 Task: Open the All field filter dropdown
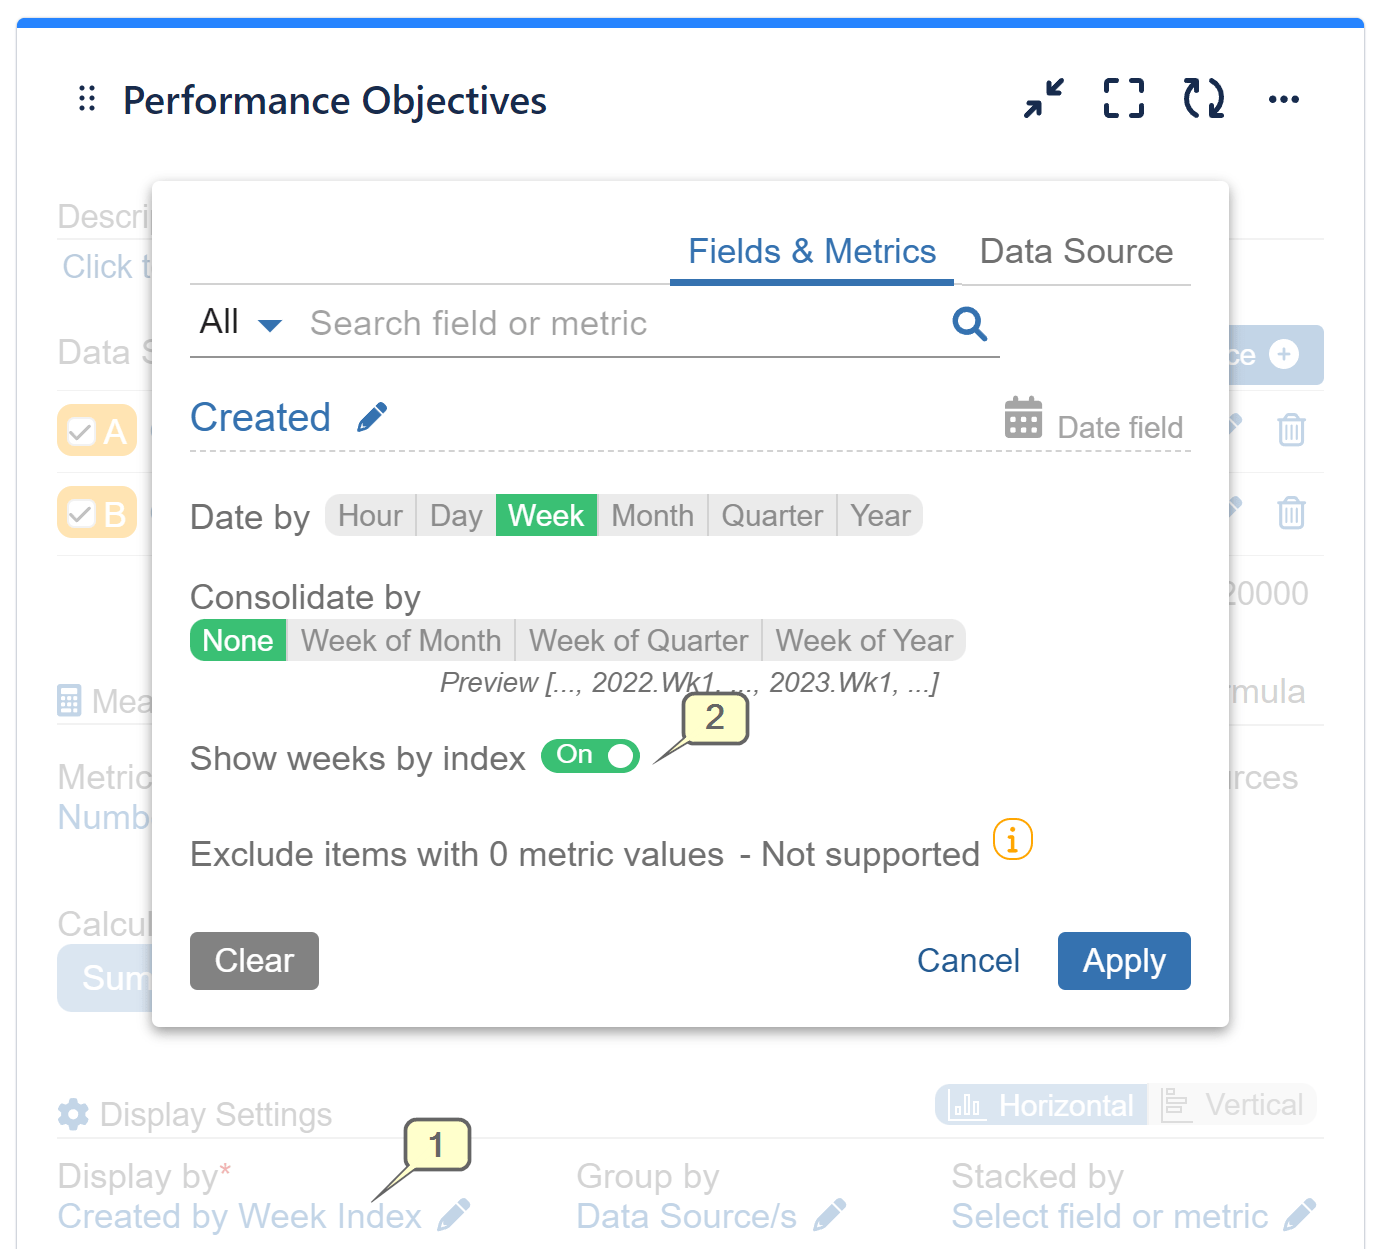click(x=238, y=322)
